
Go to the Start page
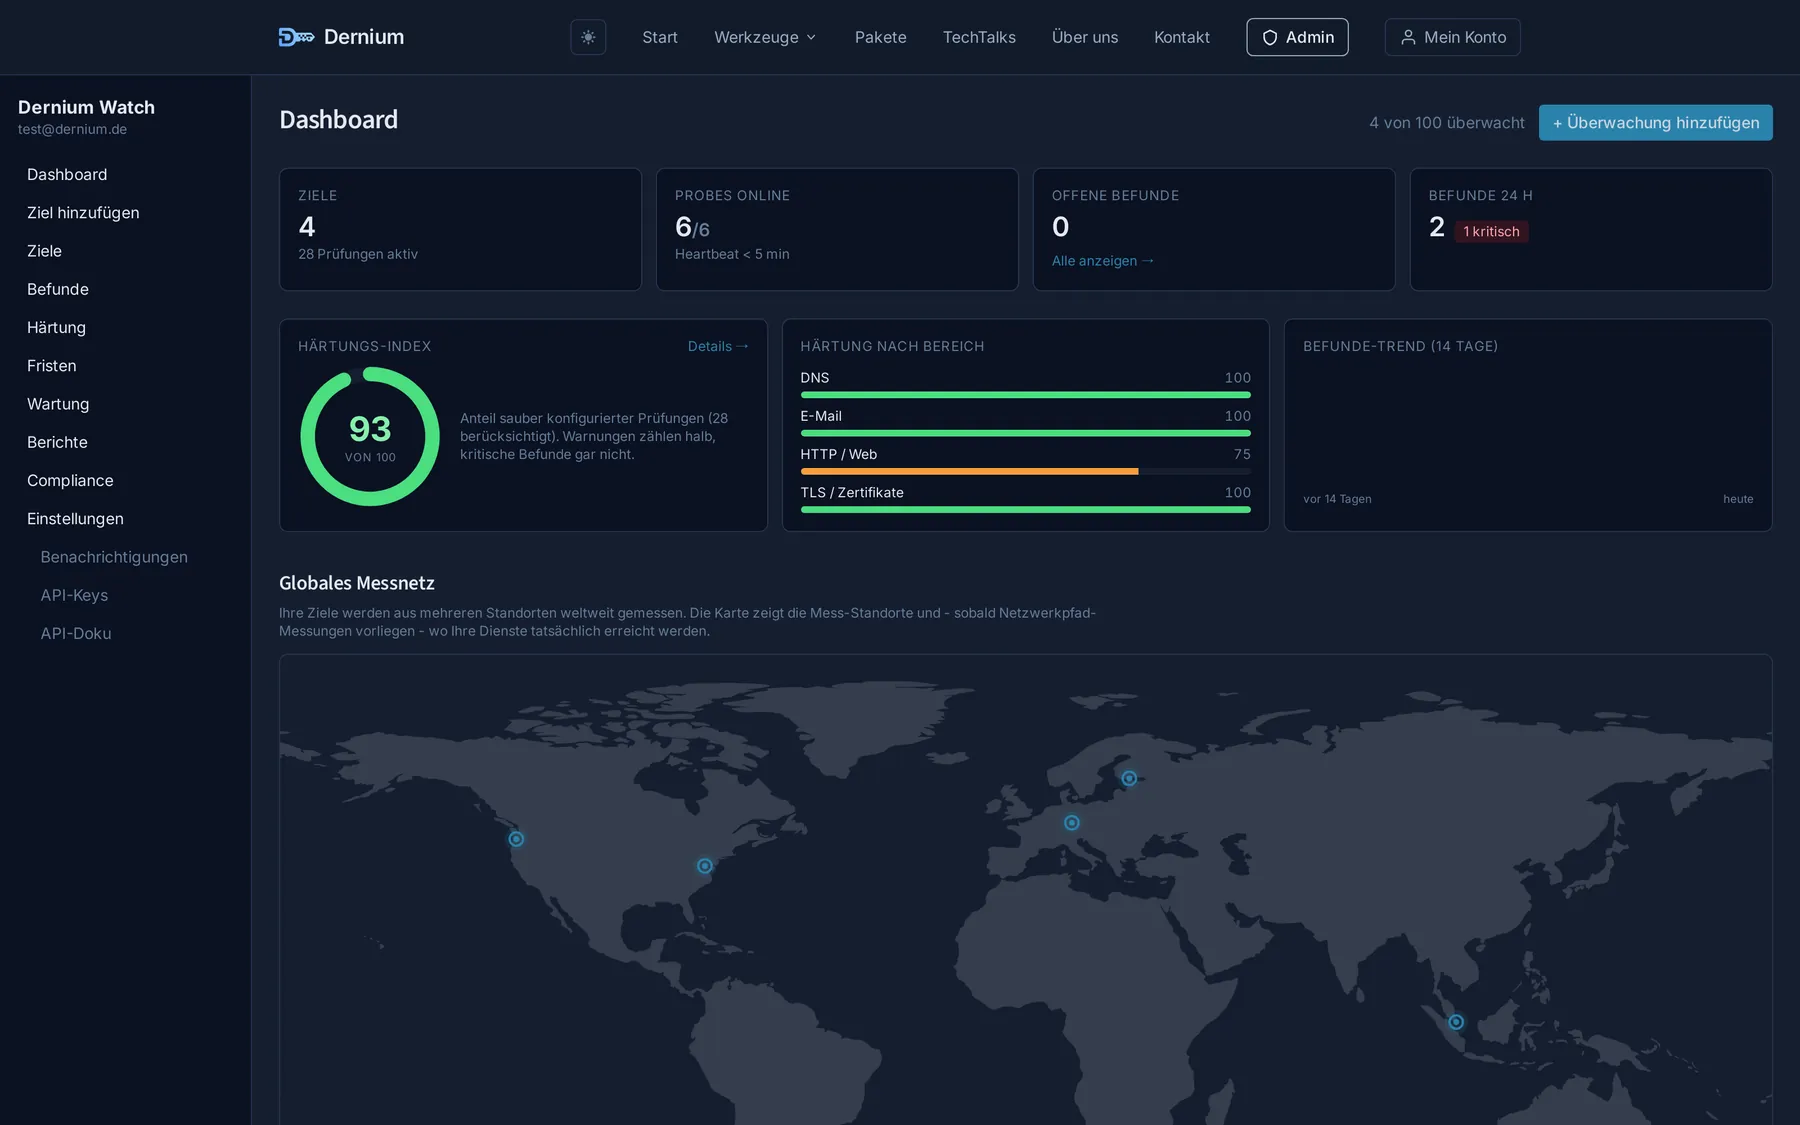point(660,37)
